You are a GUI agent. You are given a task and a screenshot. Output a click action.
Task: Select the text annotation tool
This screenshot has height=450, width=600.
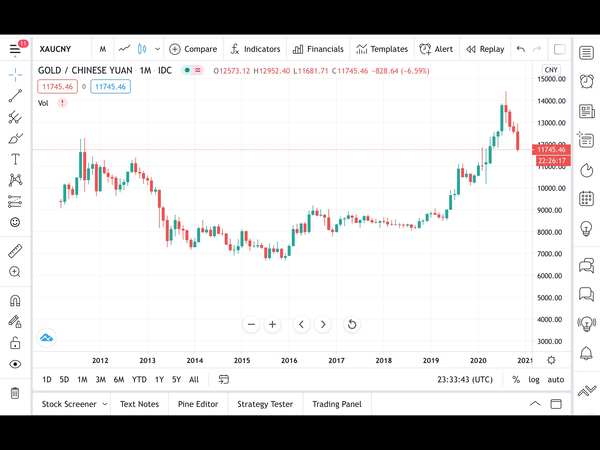pos(15,159)
